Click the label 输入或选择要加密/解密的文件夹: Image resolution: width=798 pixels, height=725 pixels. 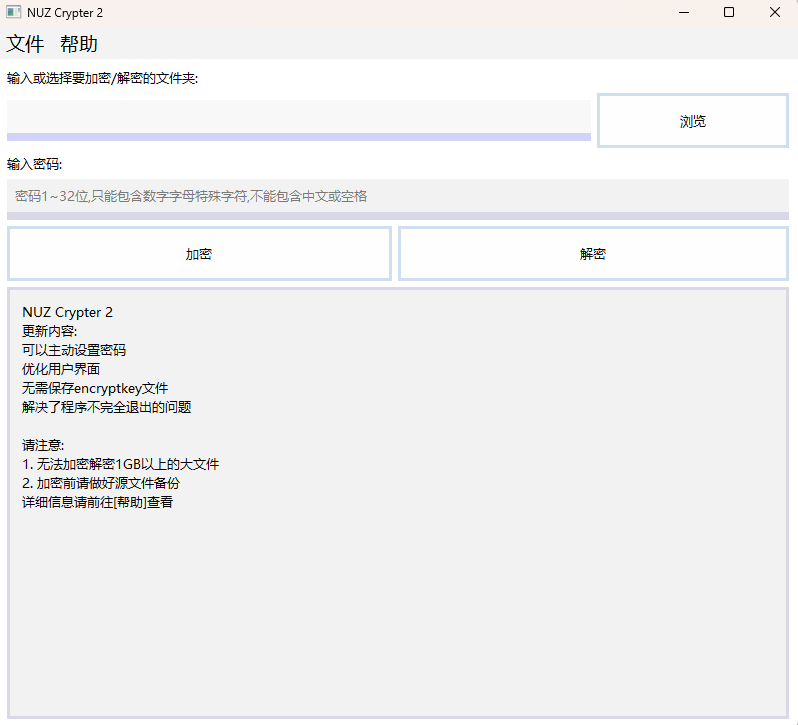[102, 78]
